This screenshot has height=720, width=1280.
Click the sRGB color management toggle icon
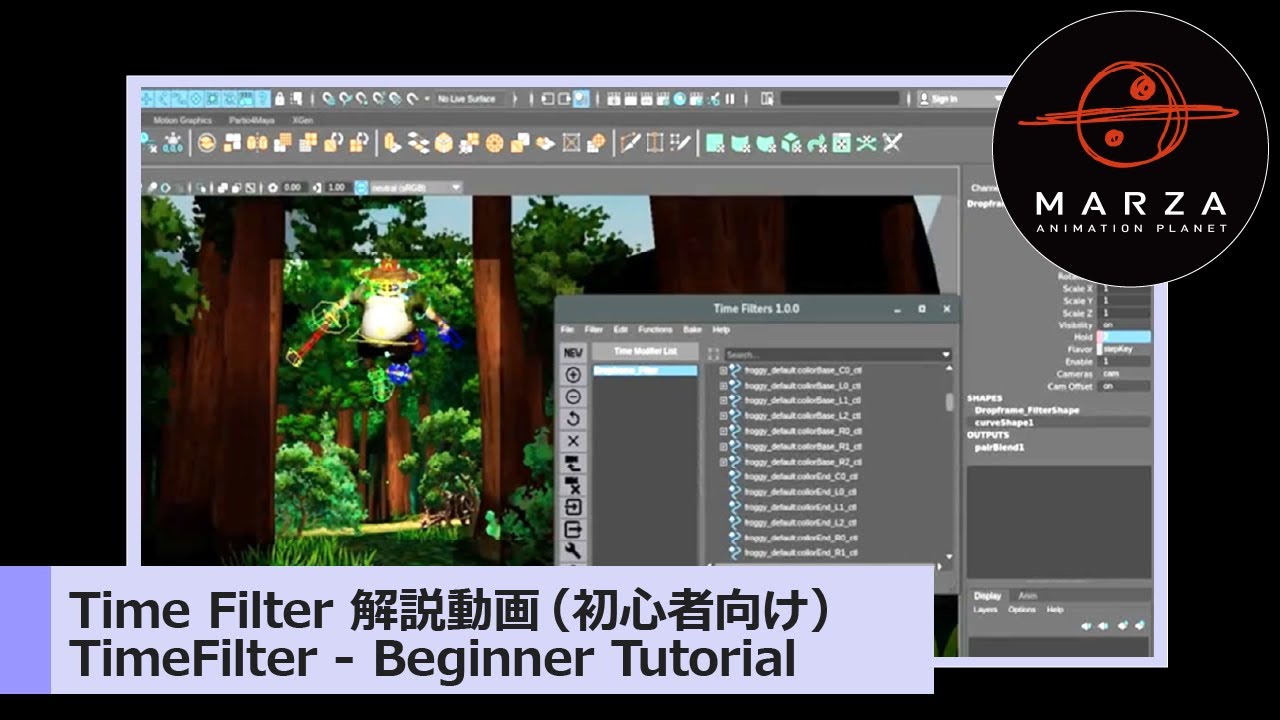tap(361, 187)
